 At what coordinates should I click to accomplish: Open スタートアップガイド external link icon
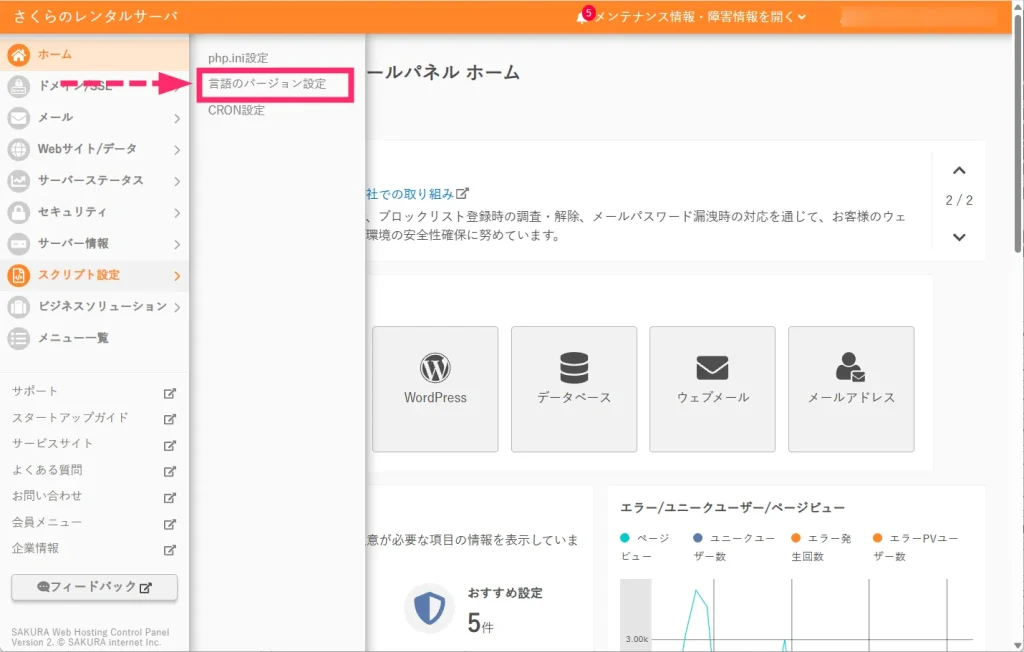(x=170, y=419)
